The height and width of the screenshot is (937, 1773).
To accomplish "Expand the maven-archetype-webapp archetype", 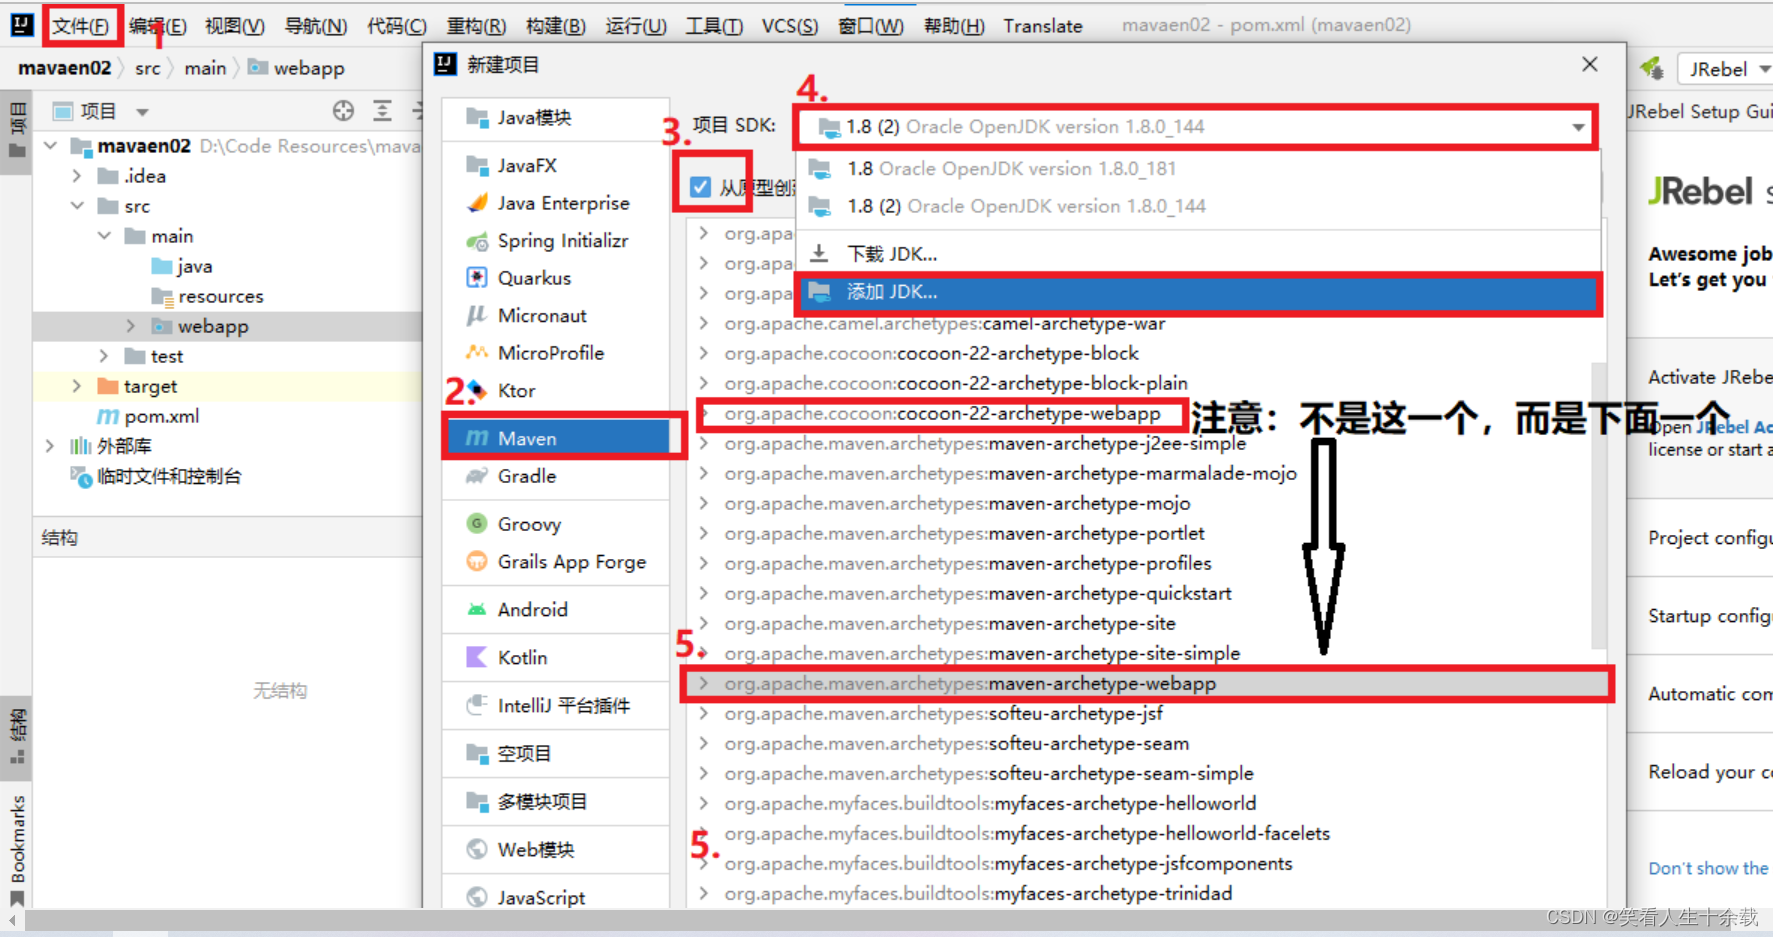I will (x=704, y=683).
